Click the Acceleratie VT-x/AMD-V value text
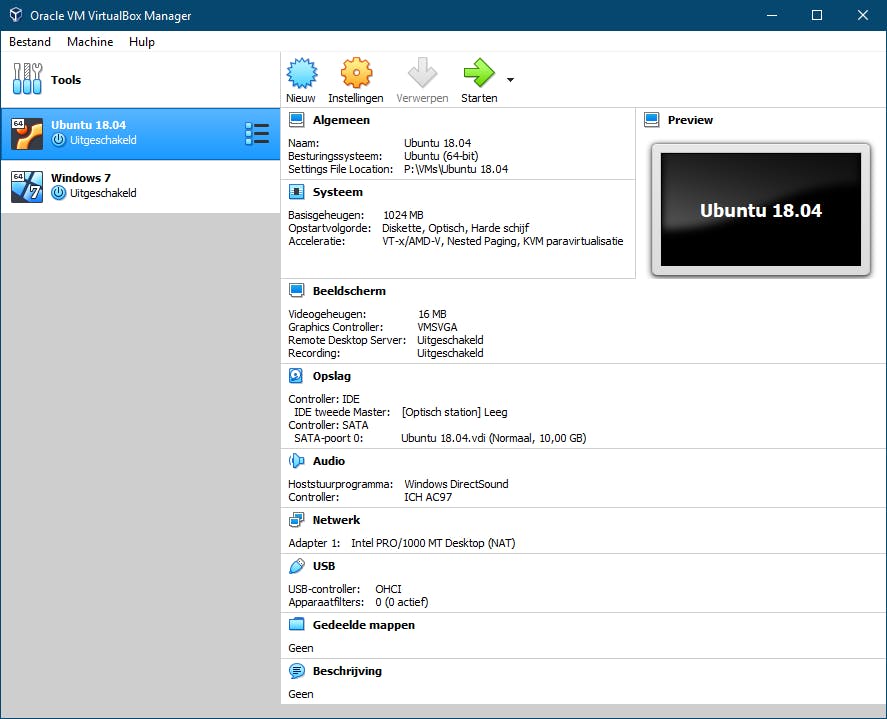Screen dimensions: 887x719 coord(502,241)
